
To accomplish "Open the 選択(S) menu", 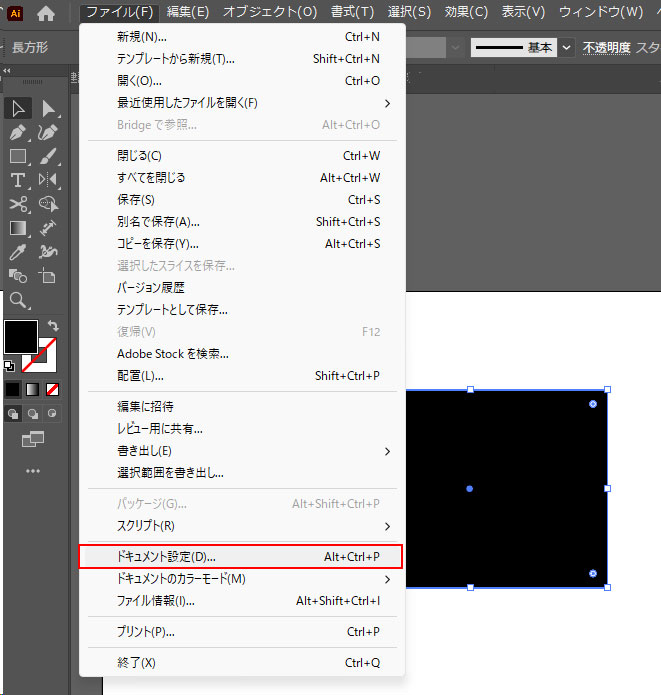I will [409, 12].
